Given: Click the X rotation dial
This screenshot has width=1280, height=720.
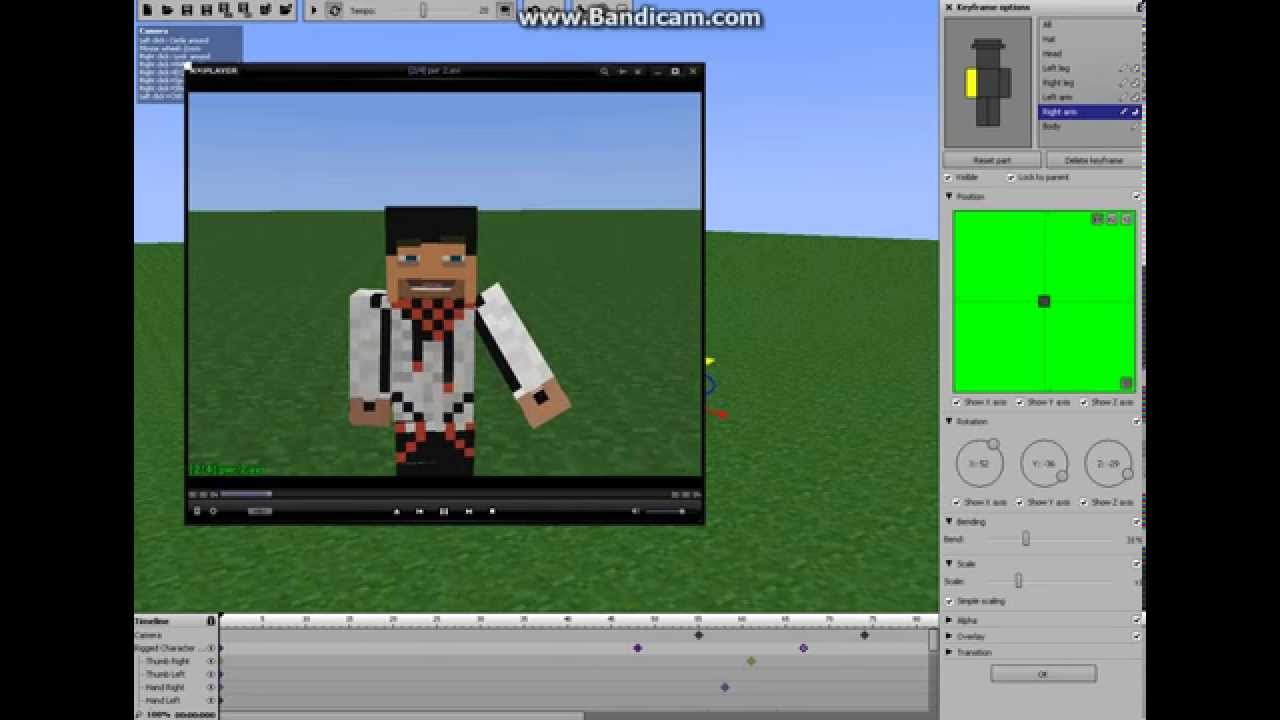Looking at the screenshot, I should tap(980, 464).
